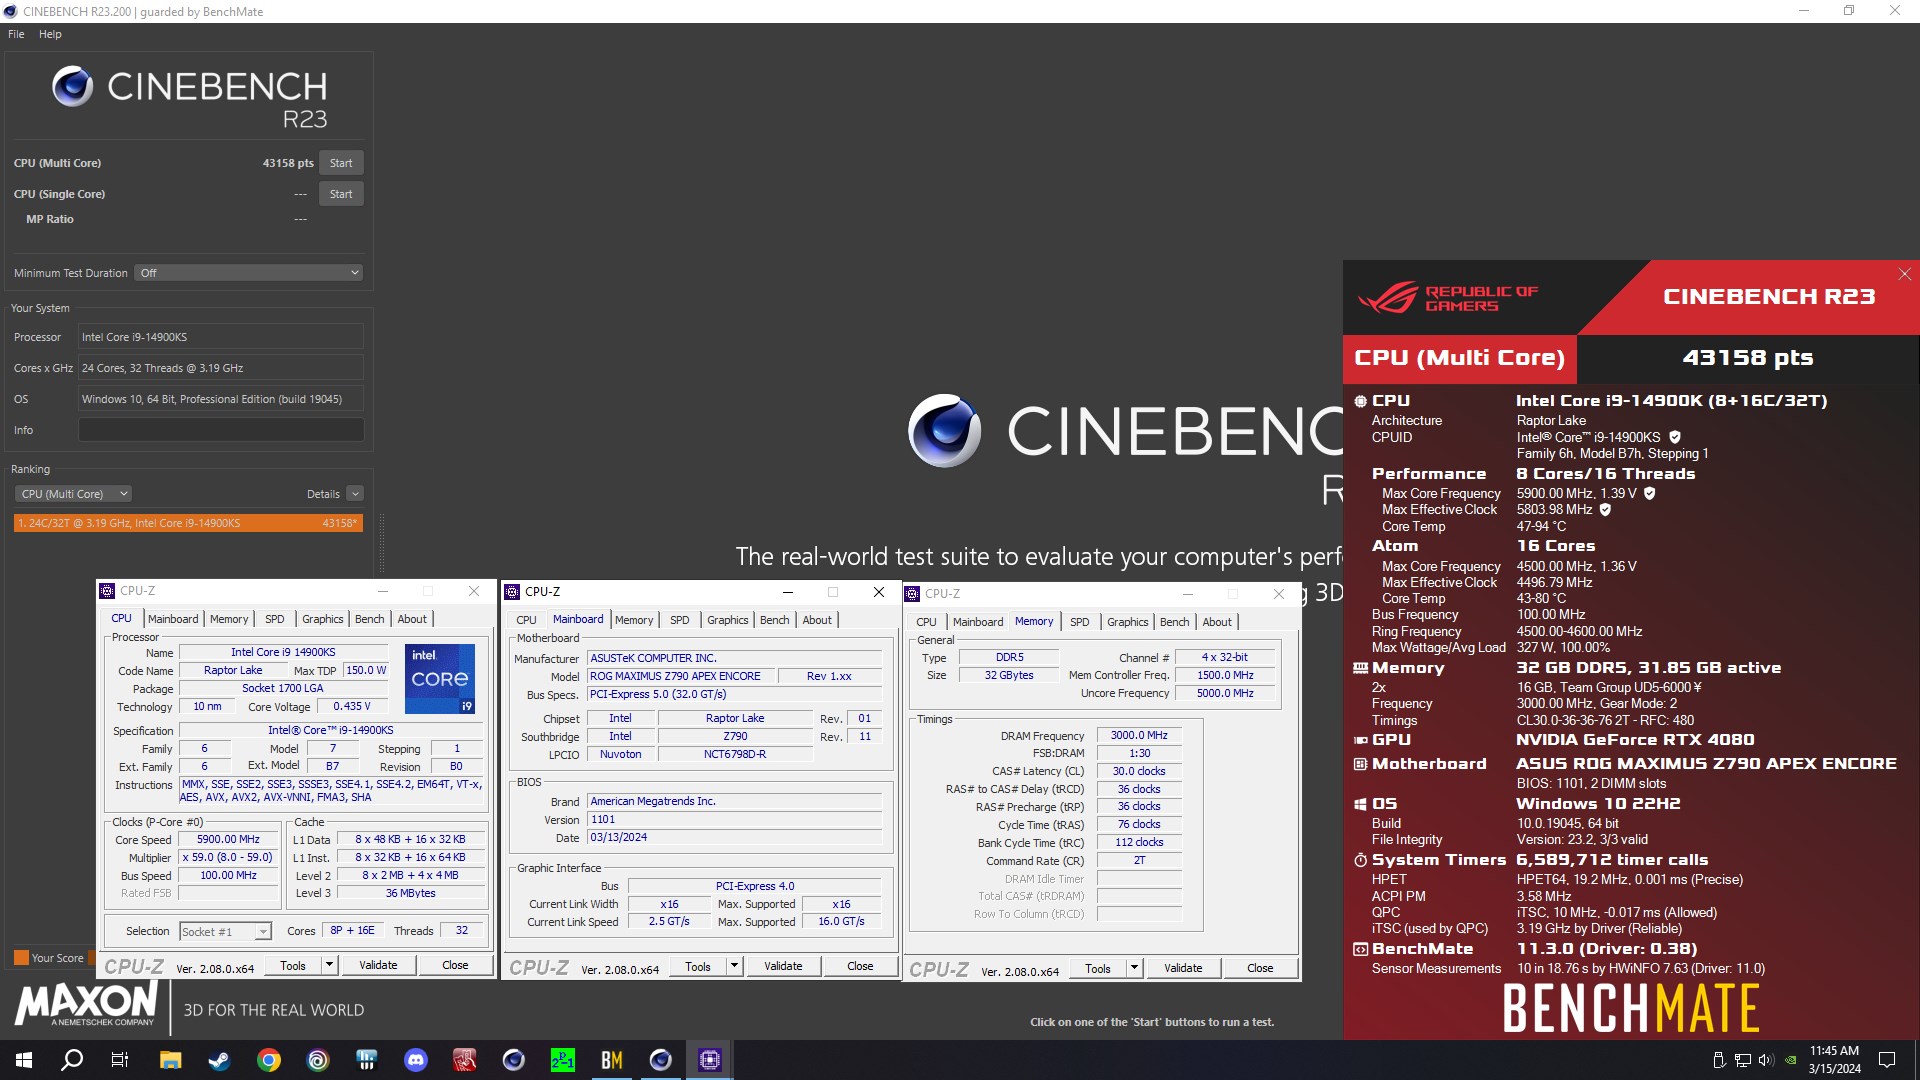Click the Republic of Gamers logo
The width and height of the screenshot is (1920, 1080).
click(x=1448, y=298)
